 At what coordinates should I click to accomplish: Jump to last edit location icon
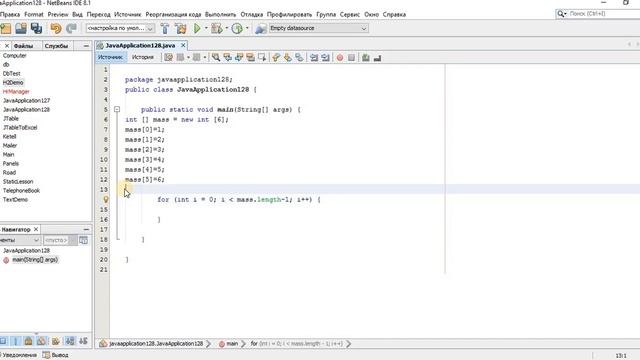(x=168, y=58)
